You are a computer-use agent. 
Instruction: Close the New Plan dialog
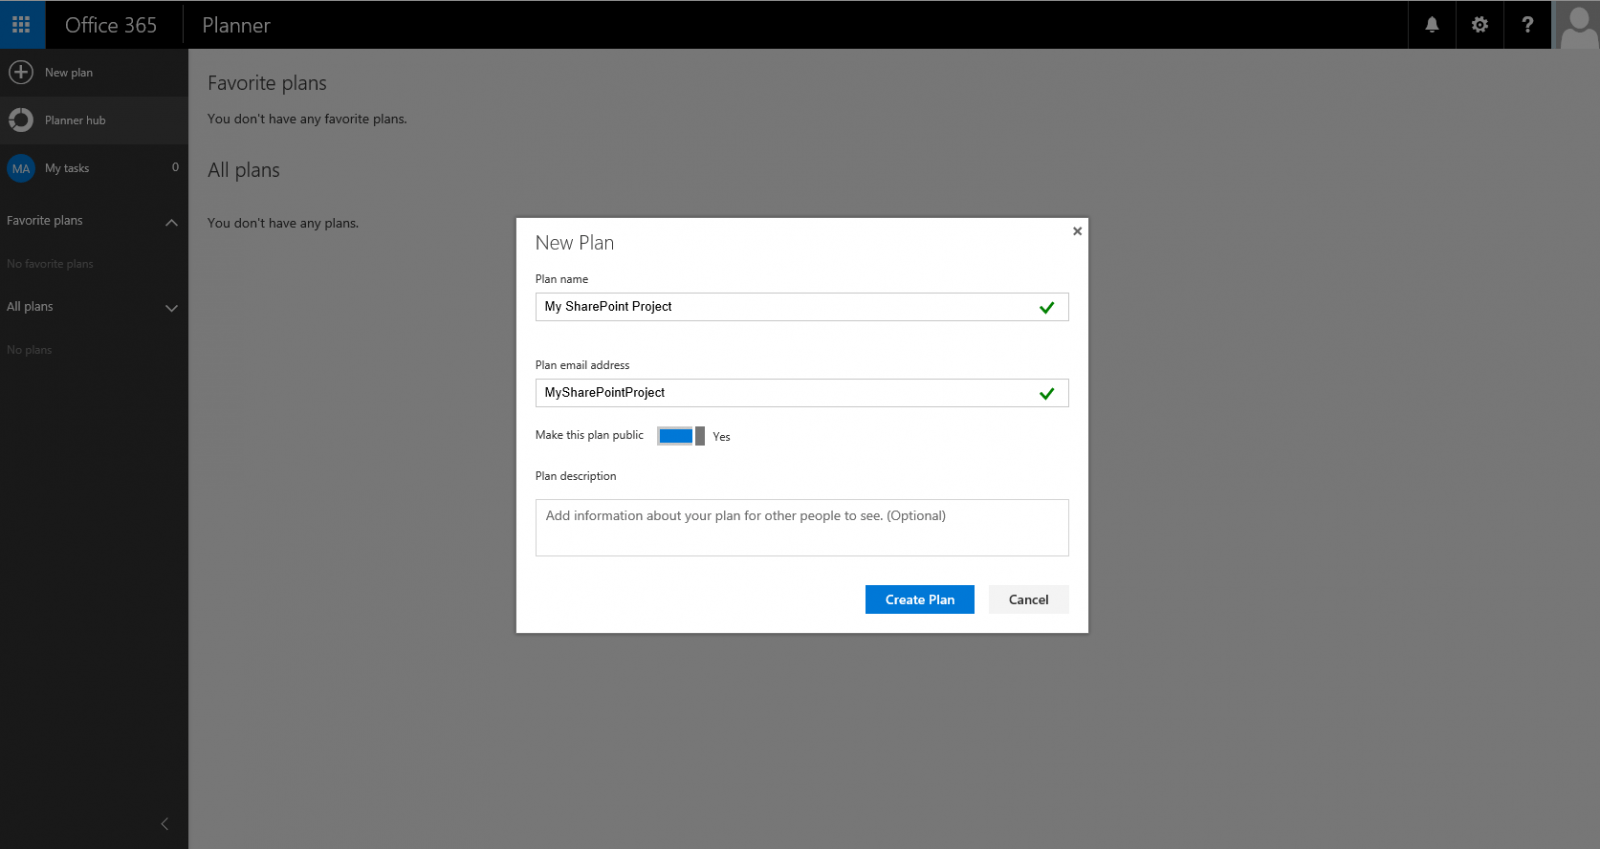1077,231
